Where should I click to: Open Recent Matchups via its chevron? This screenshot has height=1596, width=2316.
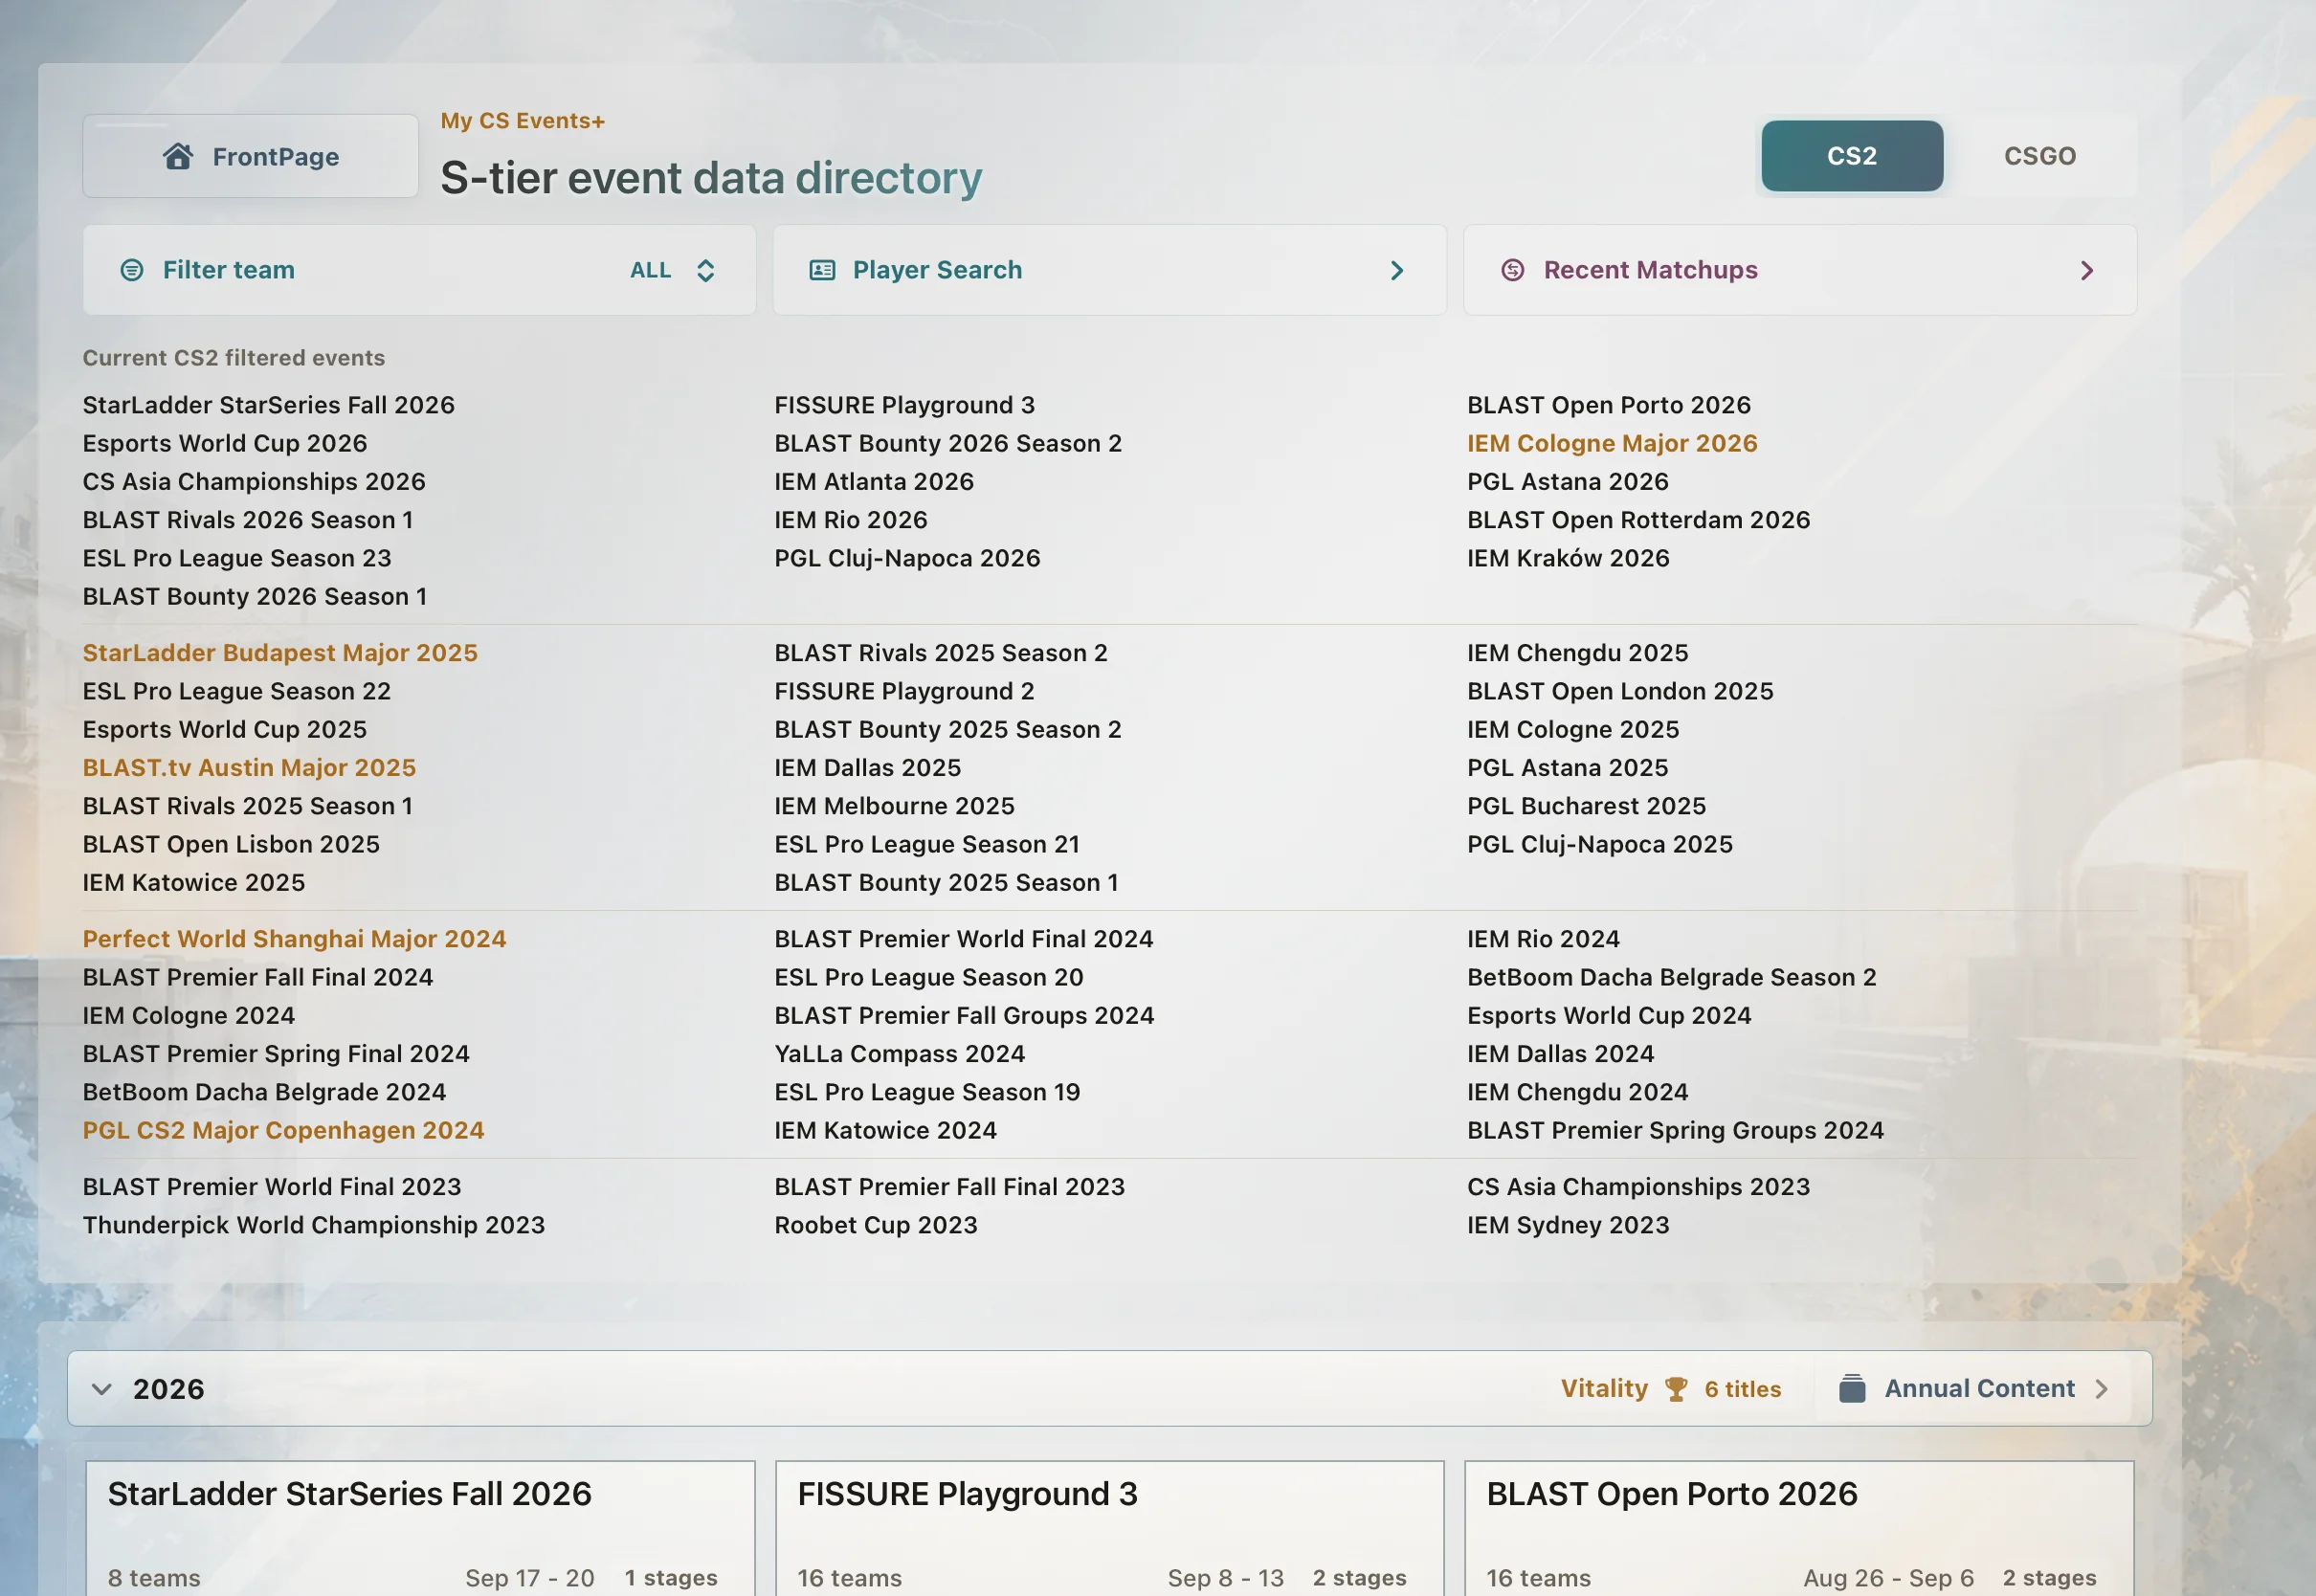(2087, 270)
